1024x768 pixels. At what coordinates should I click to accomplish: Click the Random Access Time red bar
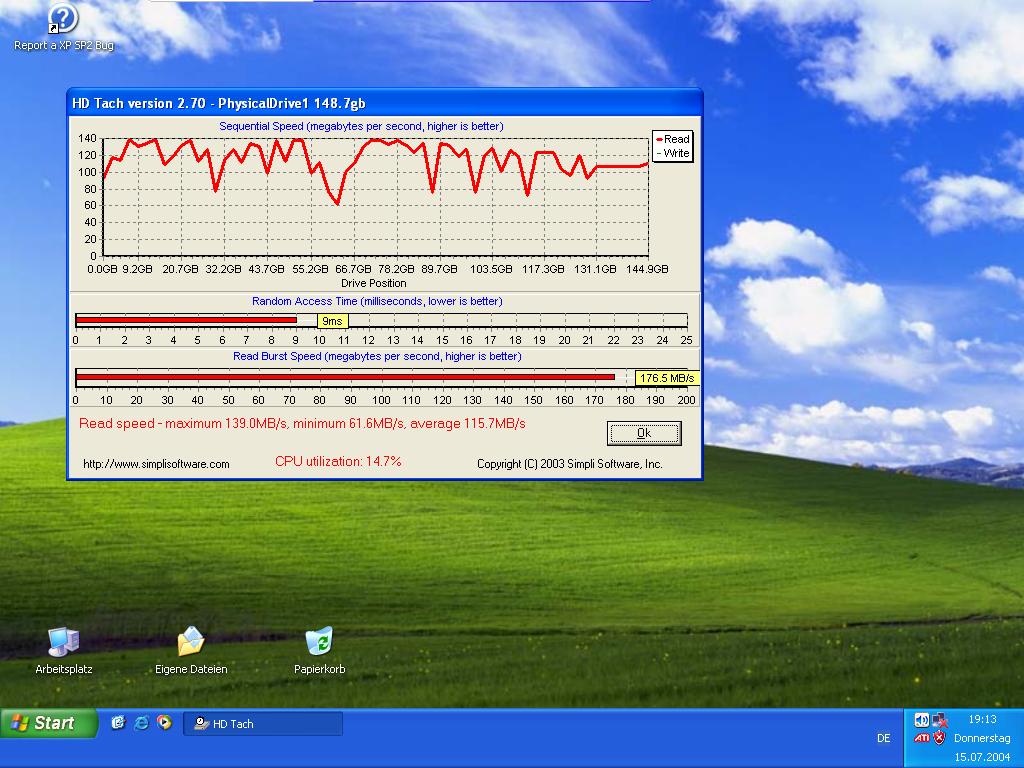pos(187,320)
